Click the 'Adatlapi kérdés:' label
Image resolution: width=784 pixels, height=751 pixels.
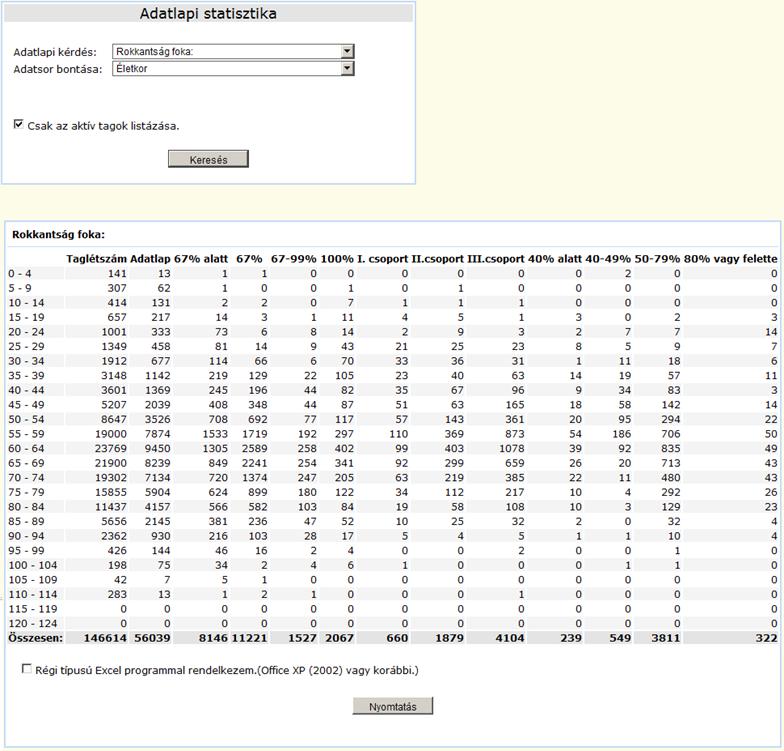pyautogui.click(x=55, y=52)
